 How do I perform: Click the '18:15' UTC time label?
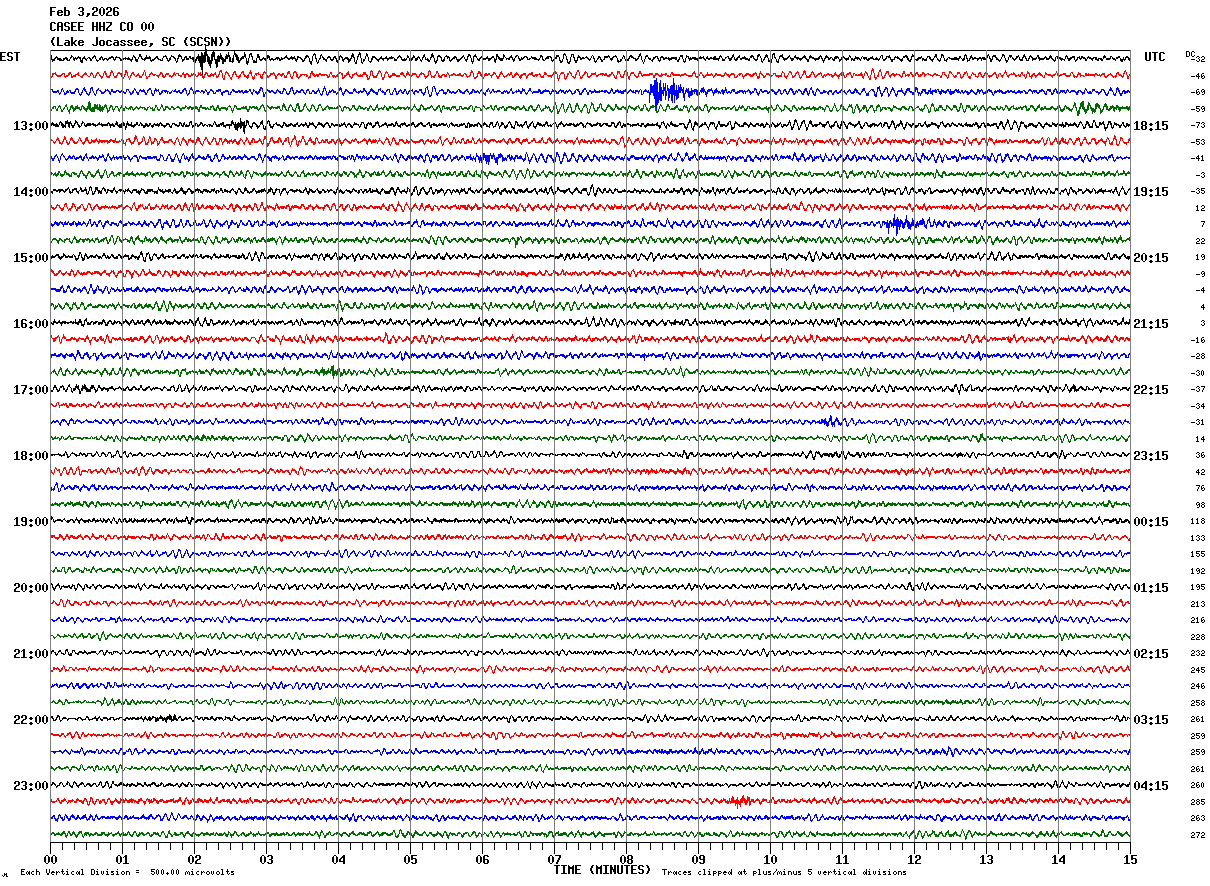pos(1151,126)
